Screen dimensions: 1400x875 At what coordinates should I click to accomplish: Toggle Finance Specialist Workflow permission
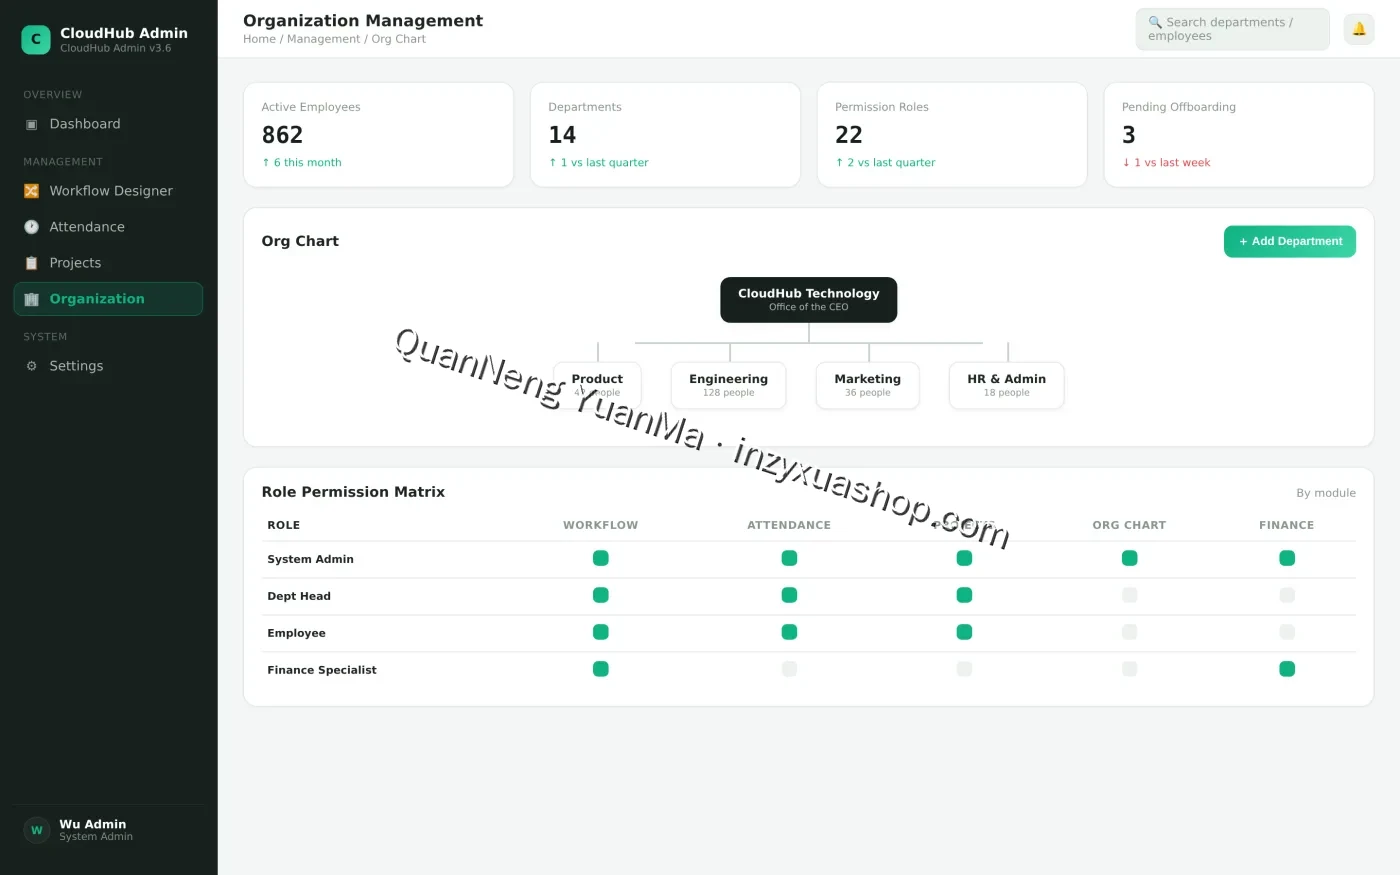coord(600,669)
